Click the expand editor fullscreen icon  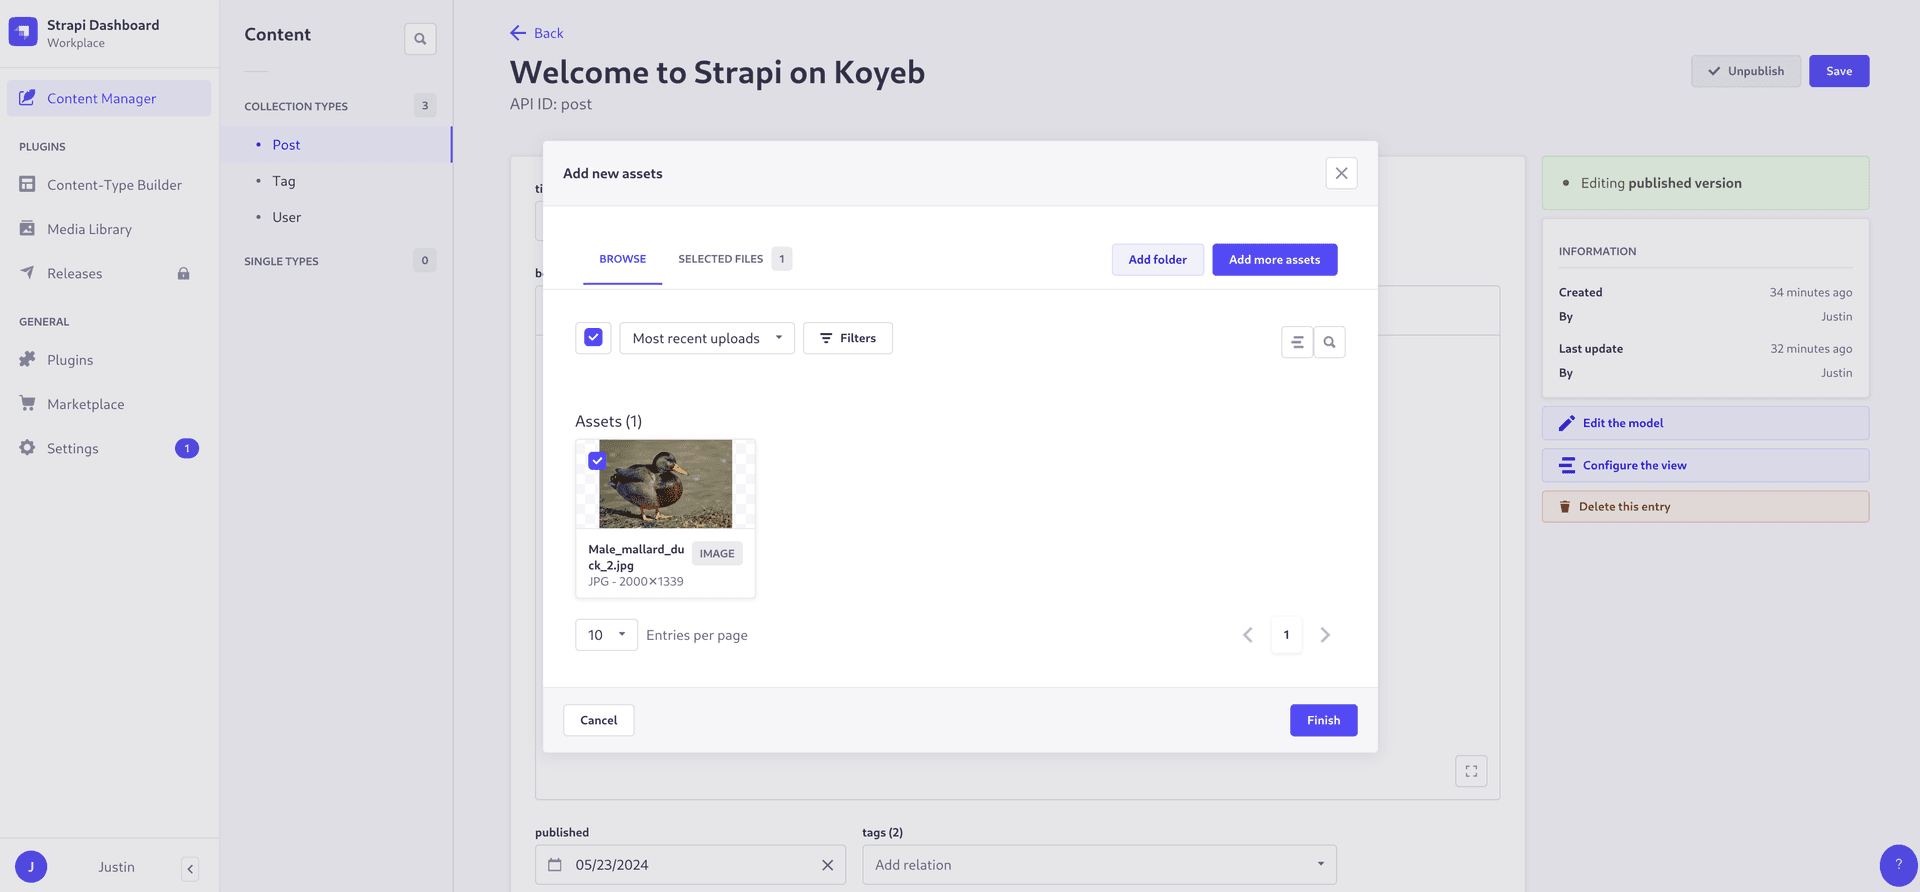point(1471,771)
